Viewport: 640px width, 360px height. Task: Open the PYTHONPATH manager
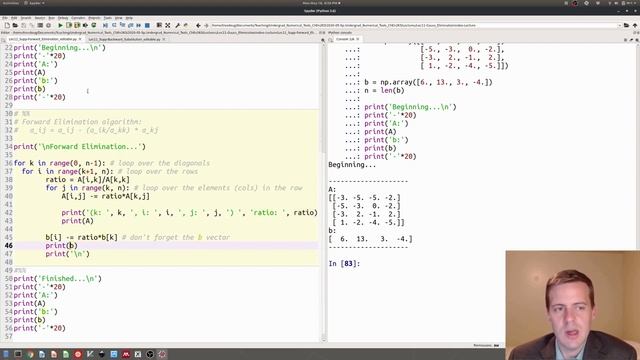coord(186,25)
